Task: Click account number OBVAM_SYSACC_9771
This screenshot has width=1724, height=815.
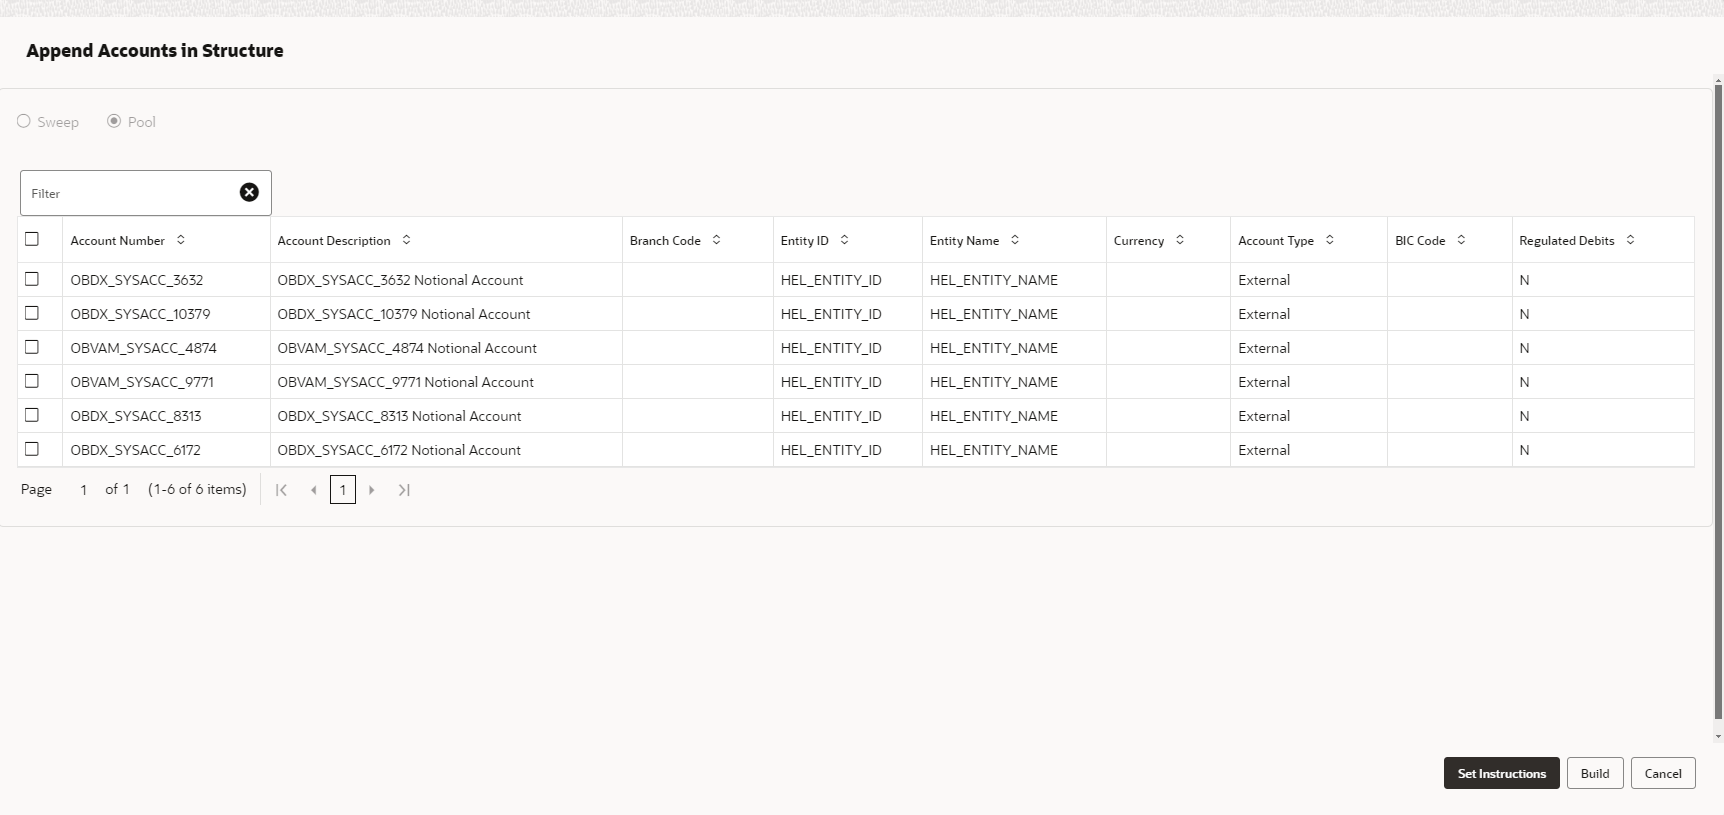Action: (x=142, y=382)
